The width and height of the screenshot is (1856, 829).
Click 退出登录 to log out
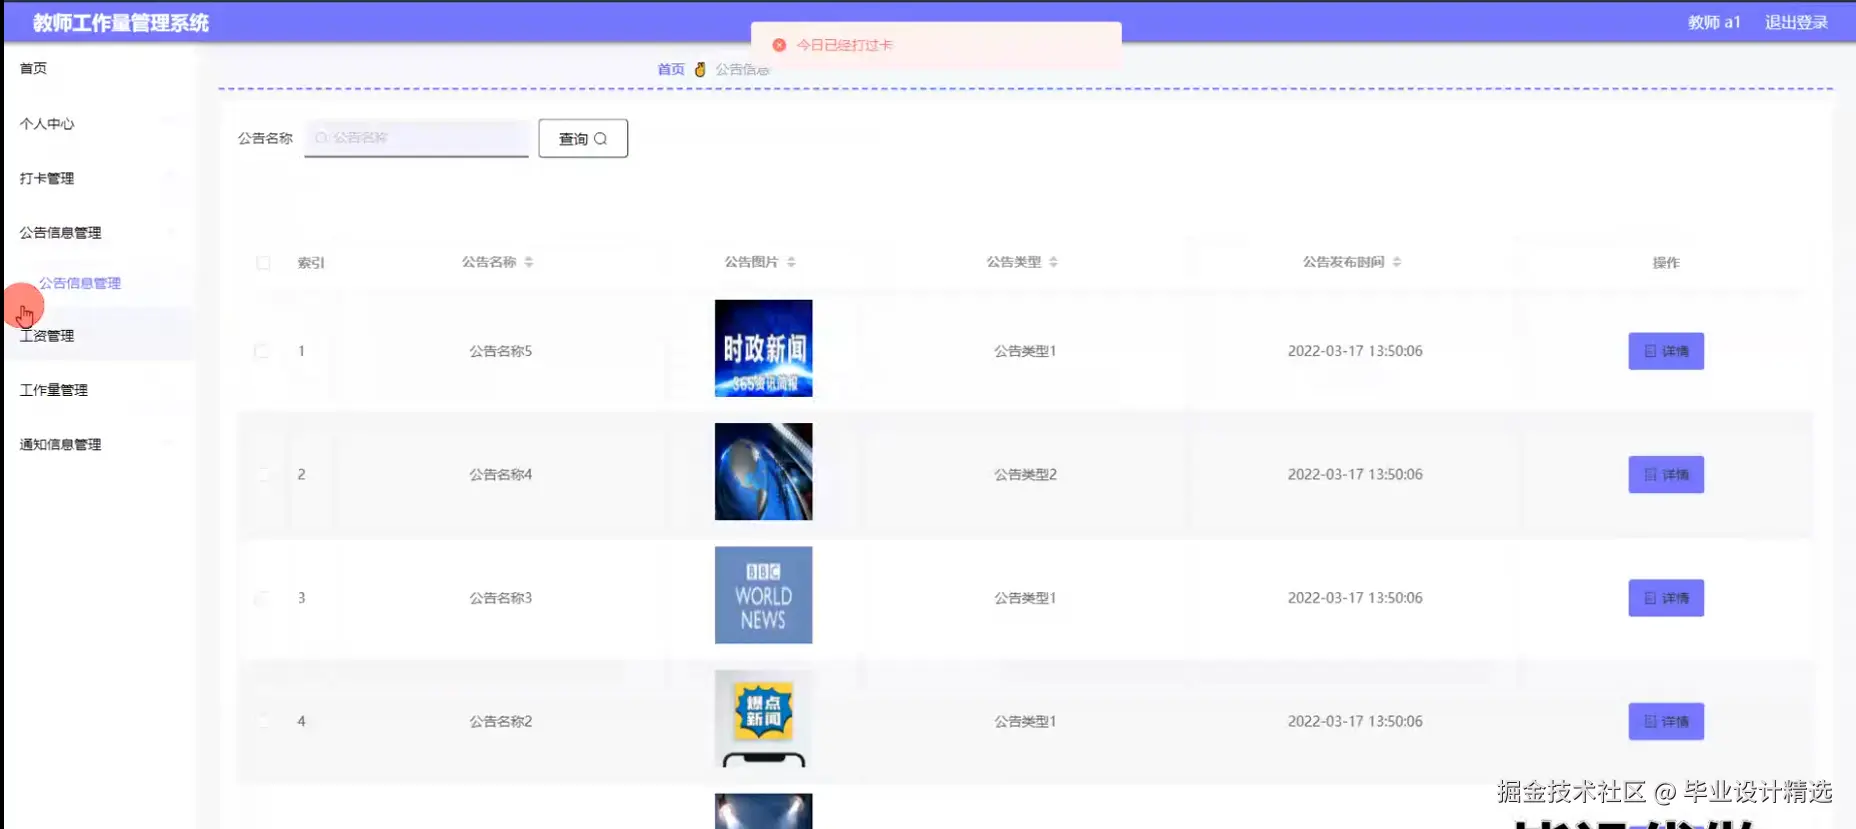tap(1796, 22)
